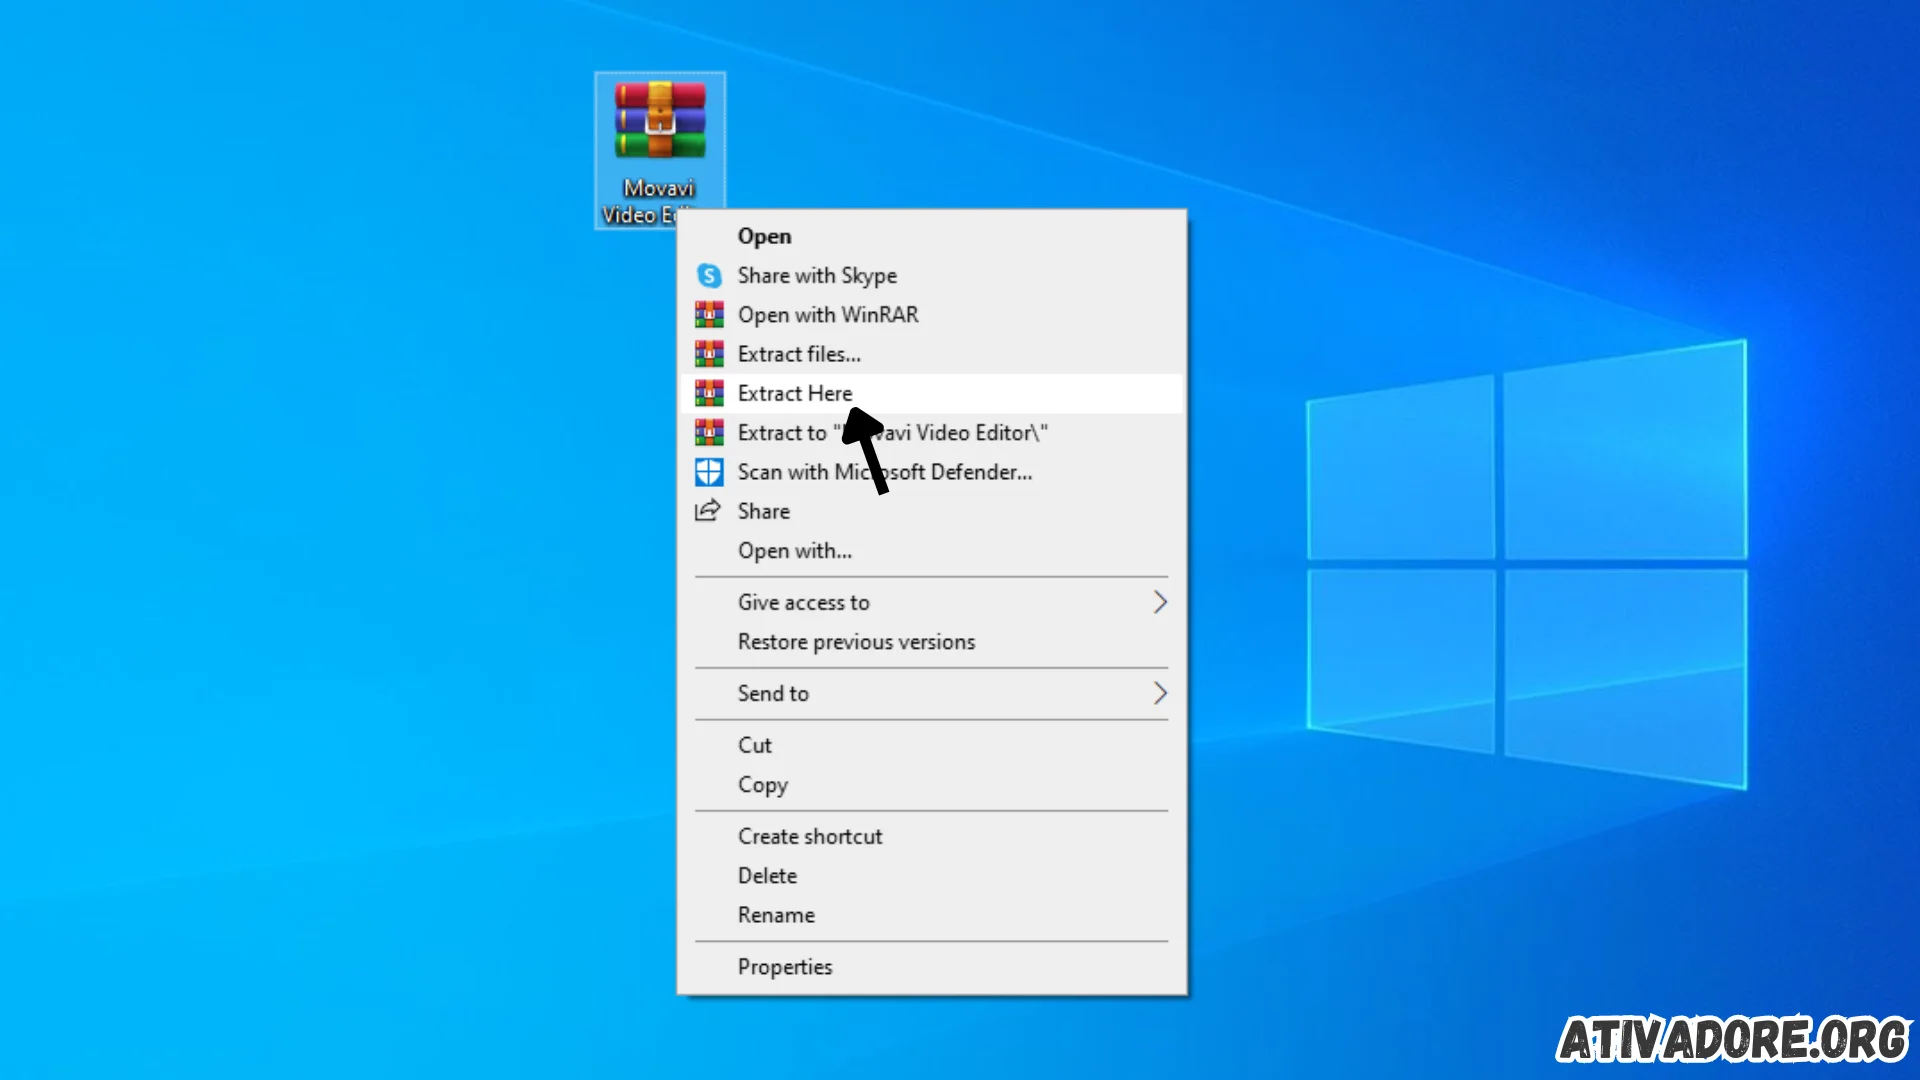Click WinRAR icon beside Extract files

point(709,354)
